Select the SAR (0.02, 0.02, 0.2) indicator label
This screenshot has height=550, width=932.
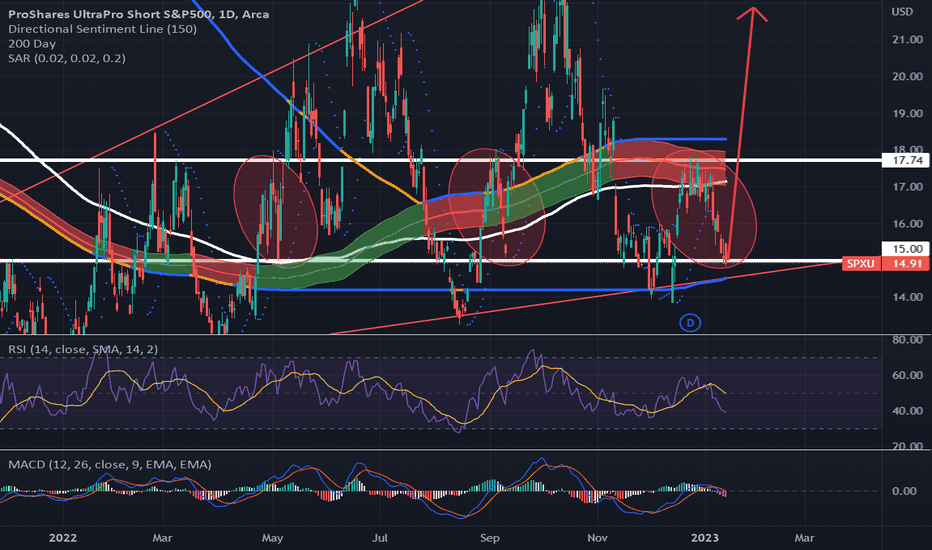(x=67, y=58)
